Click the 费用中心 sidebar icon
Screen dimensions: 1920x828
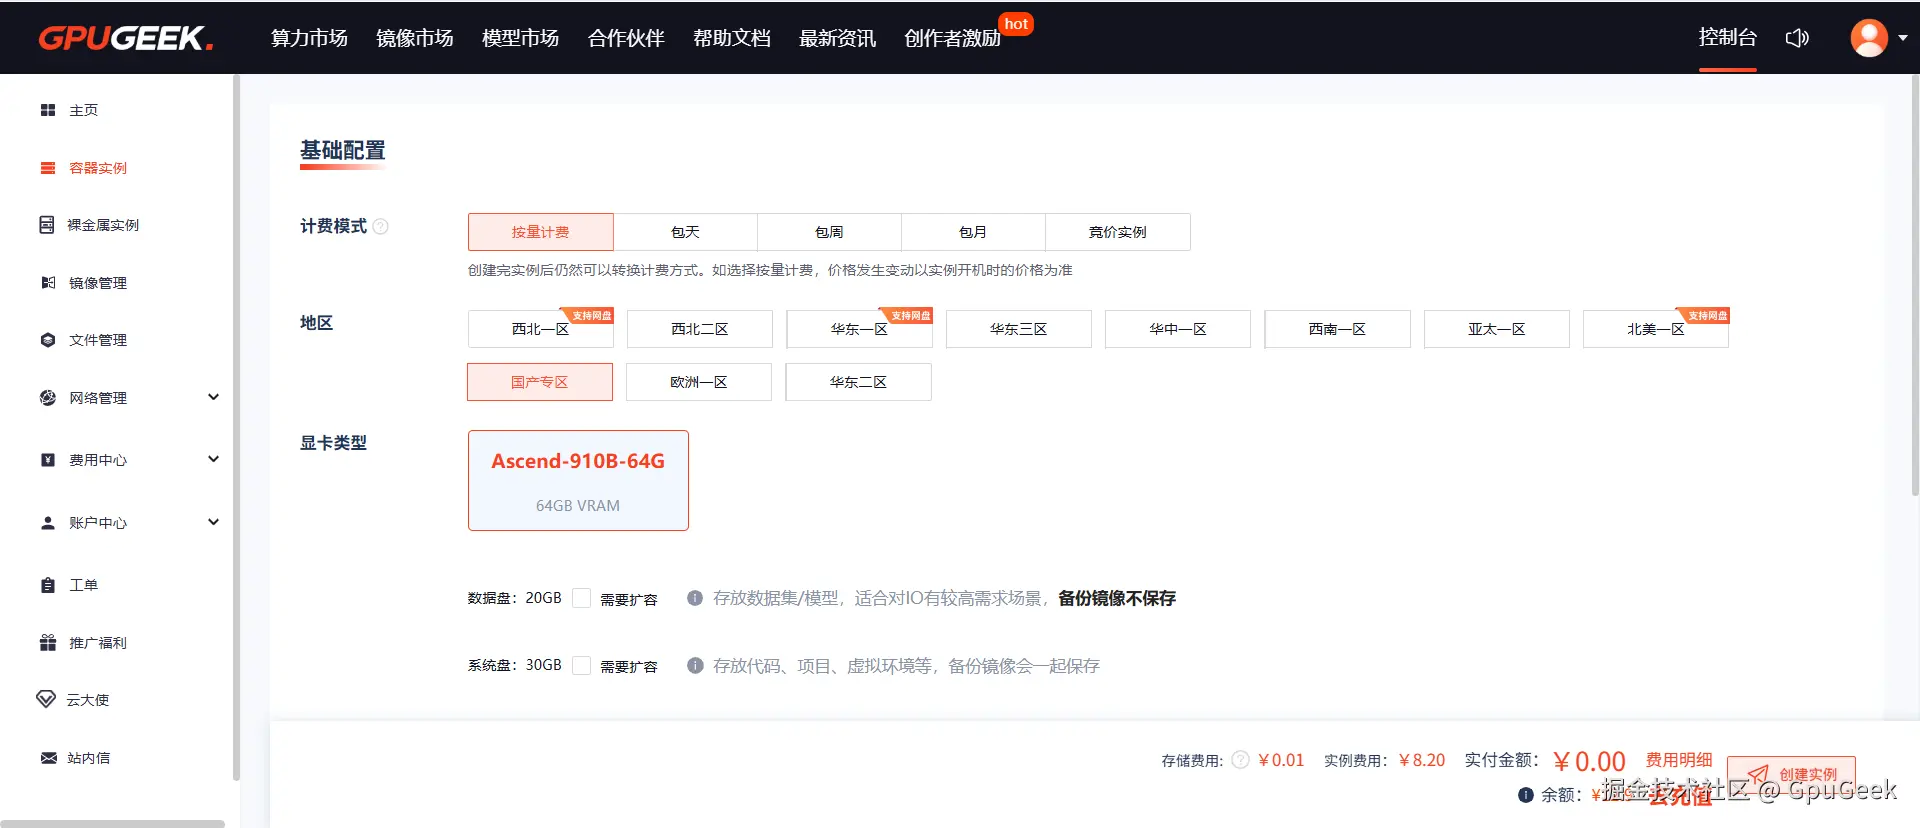(48, 460)
